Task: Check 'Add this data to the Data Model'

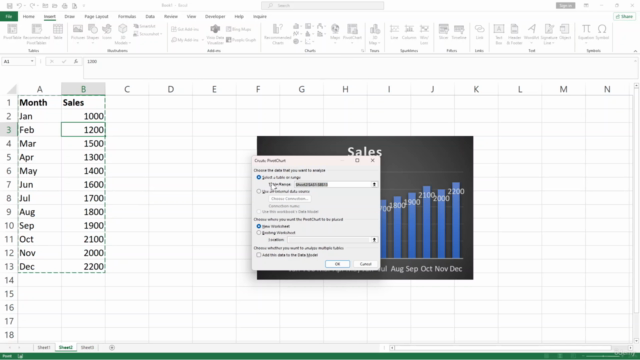Action: coord(259,255)
